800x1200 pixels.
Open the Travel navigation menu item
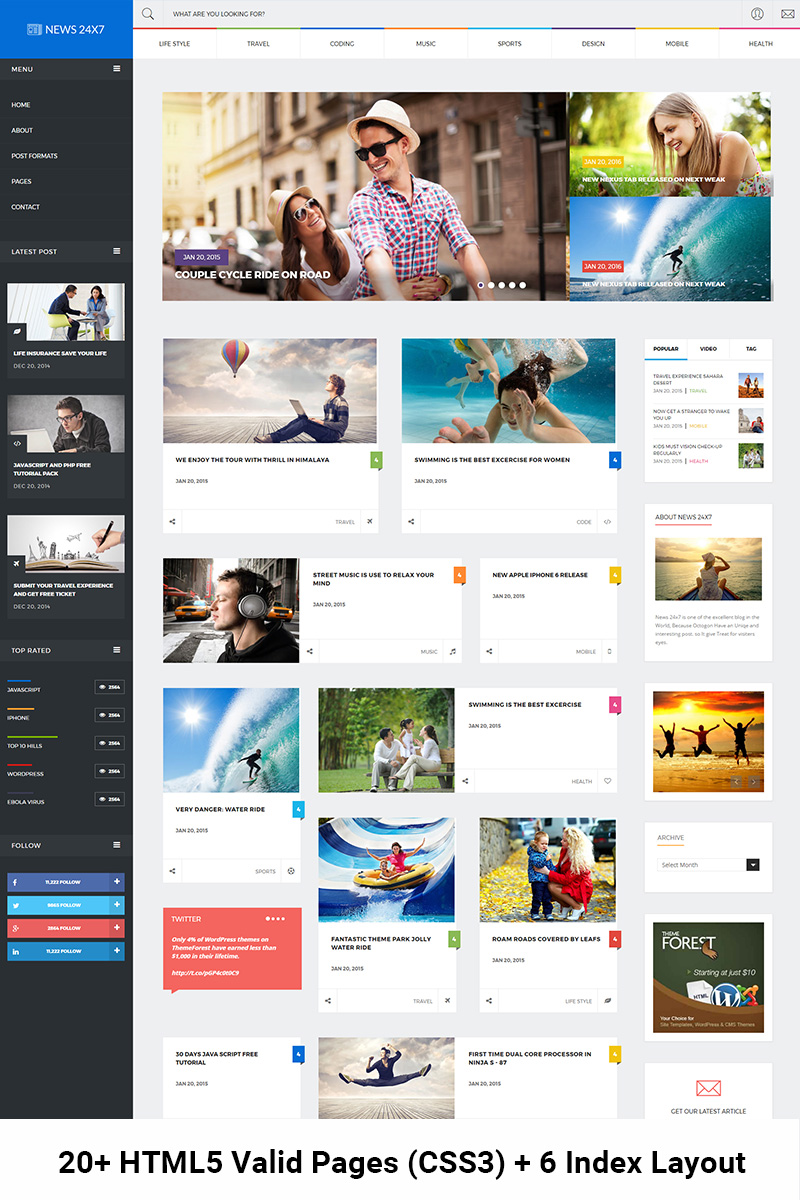click(258, 44)
